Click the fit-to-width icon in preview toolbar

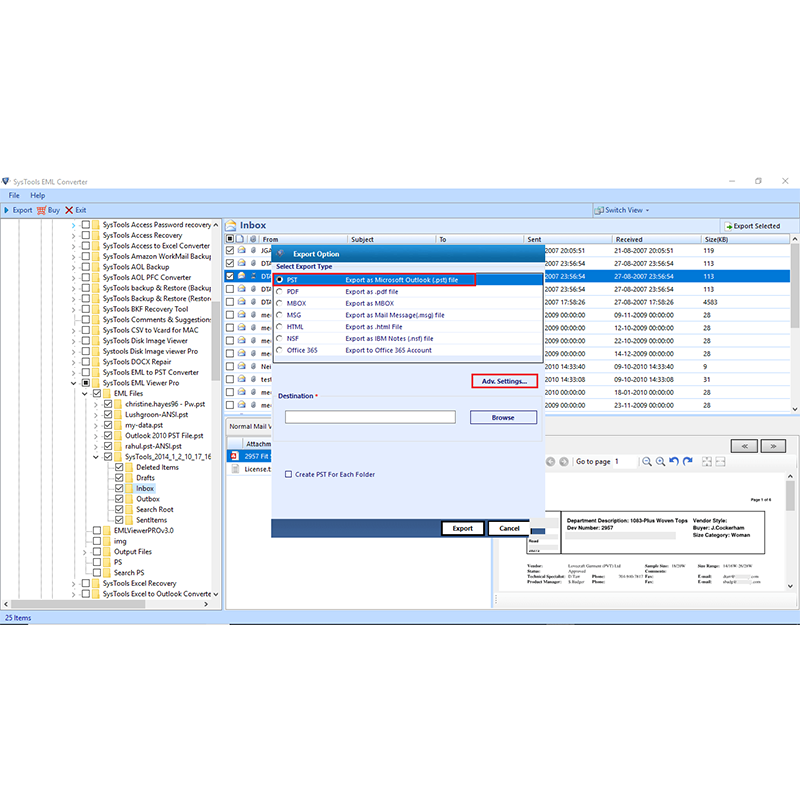[x=720, y=462]
